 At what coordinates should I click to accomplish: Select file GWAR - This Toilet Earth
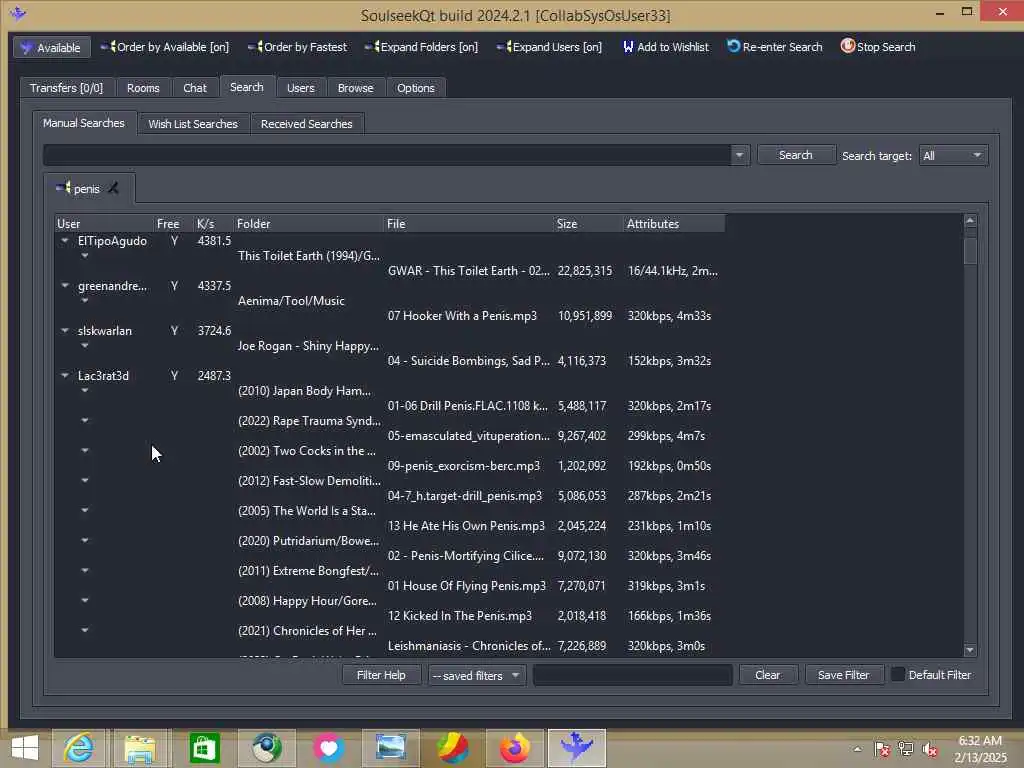click(468, 270)
